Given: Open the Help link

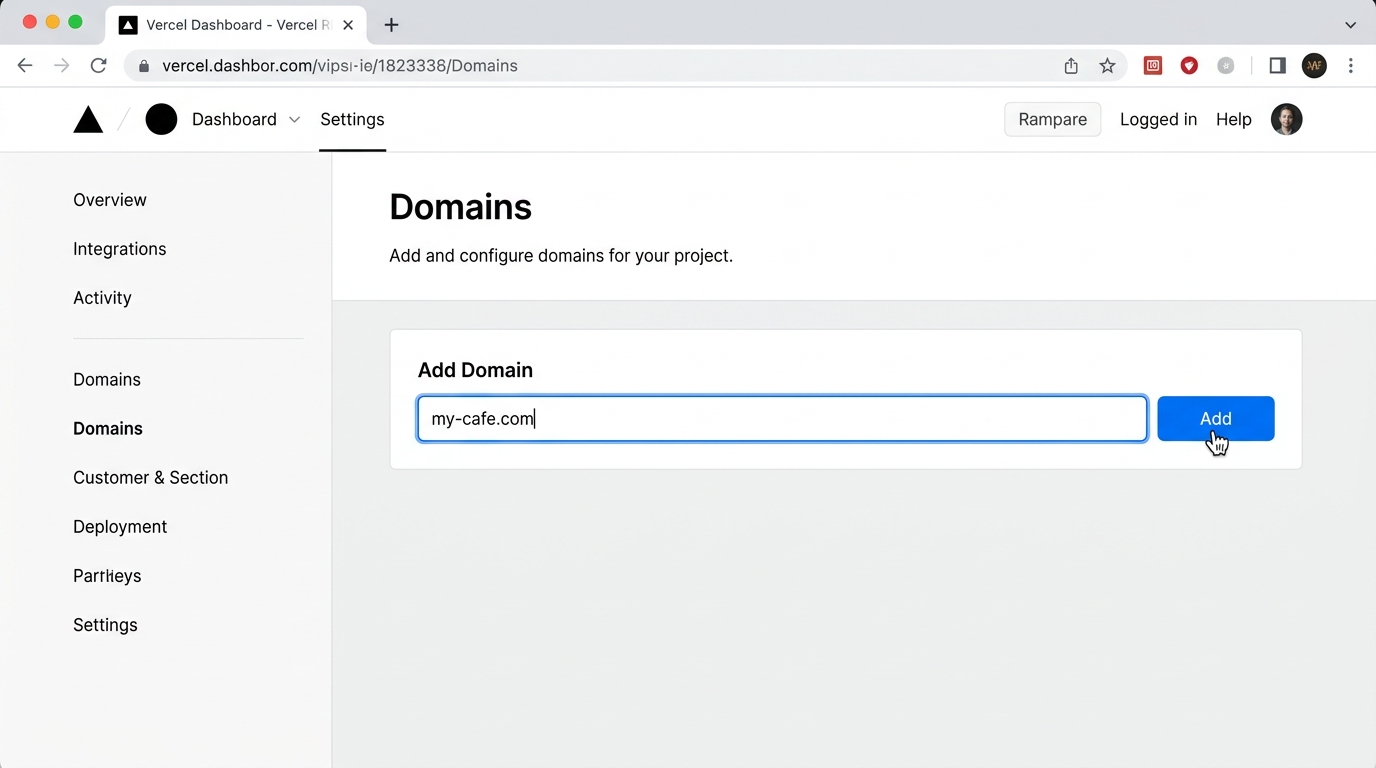Looking at the screenshot, I should click(x=1233, y=120).
